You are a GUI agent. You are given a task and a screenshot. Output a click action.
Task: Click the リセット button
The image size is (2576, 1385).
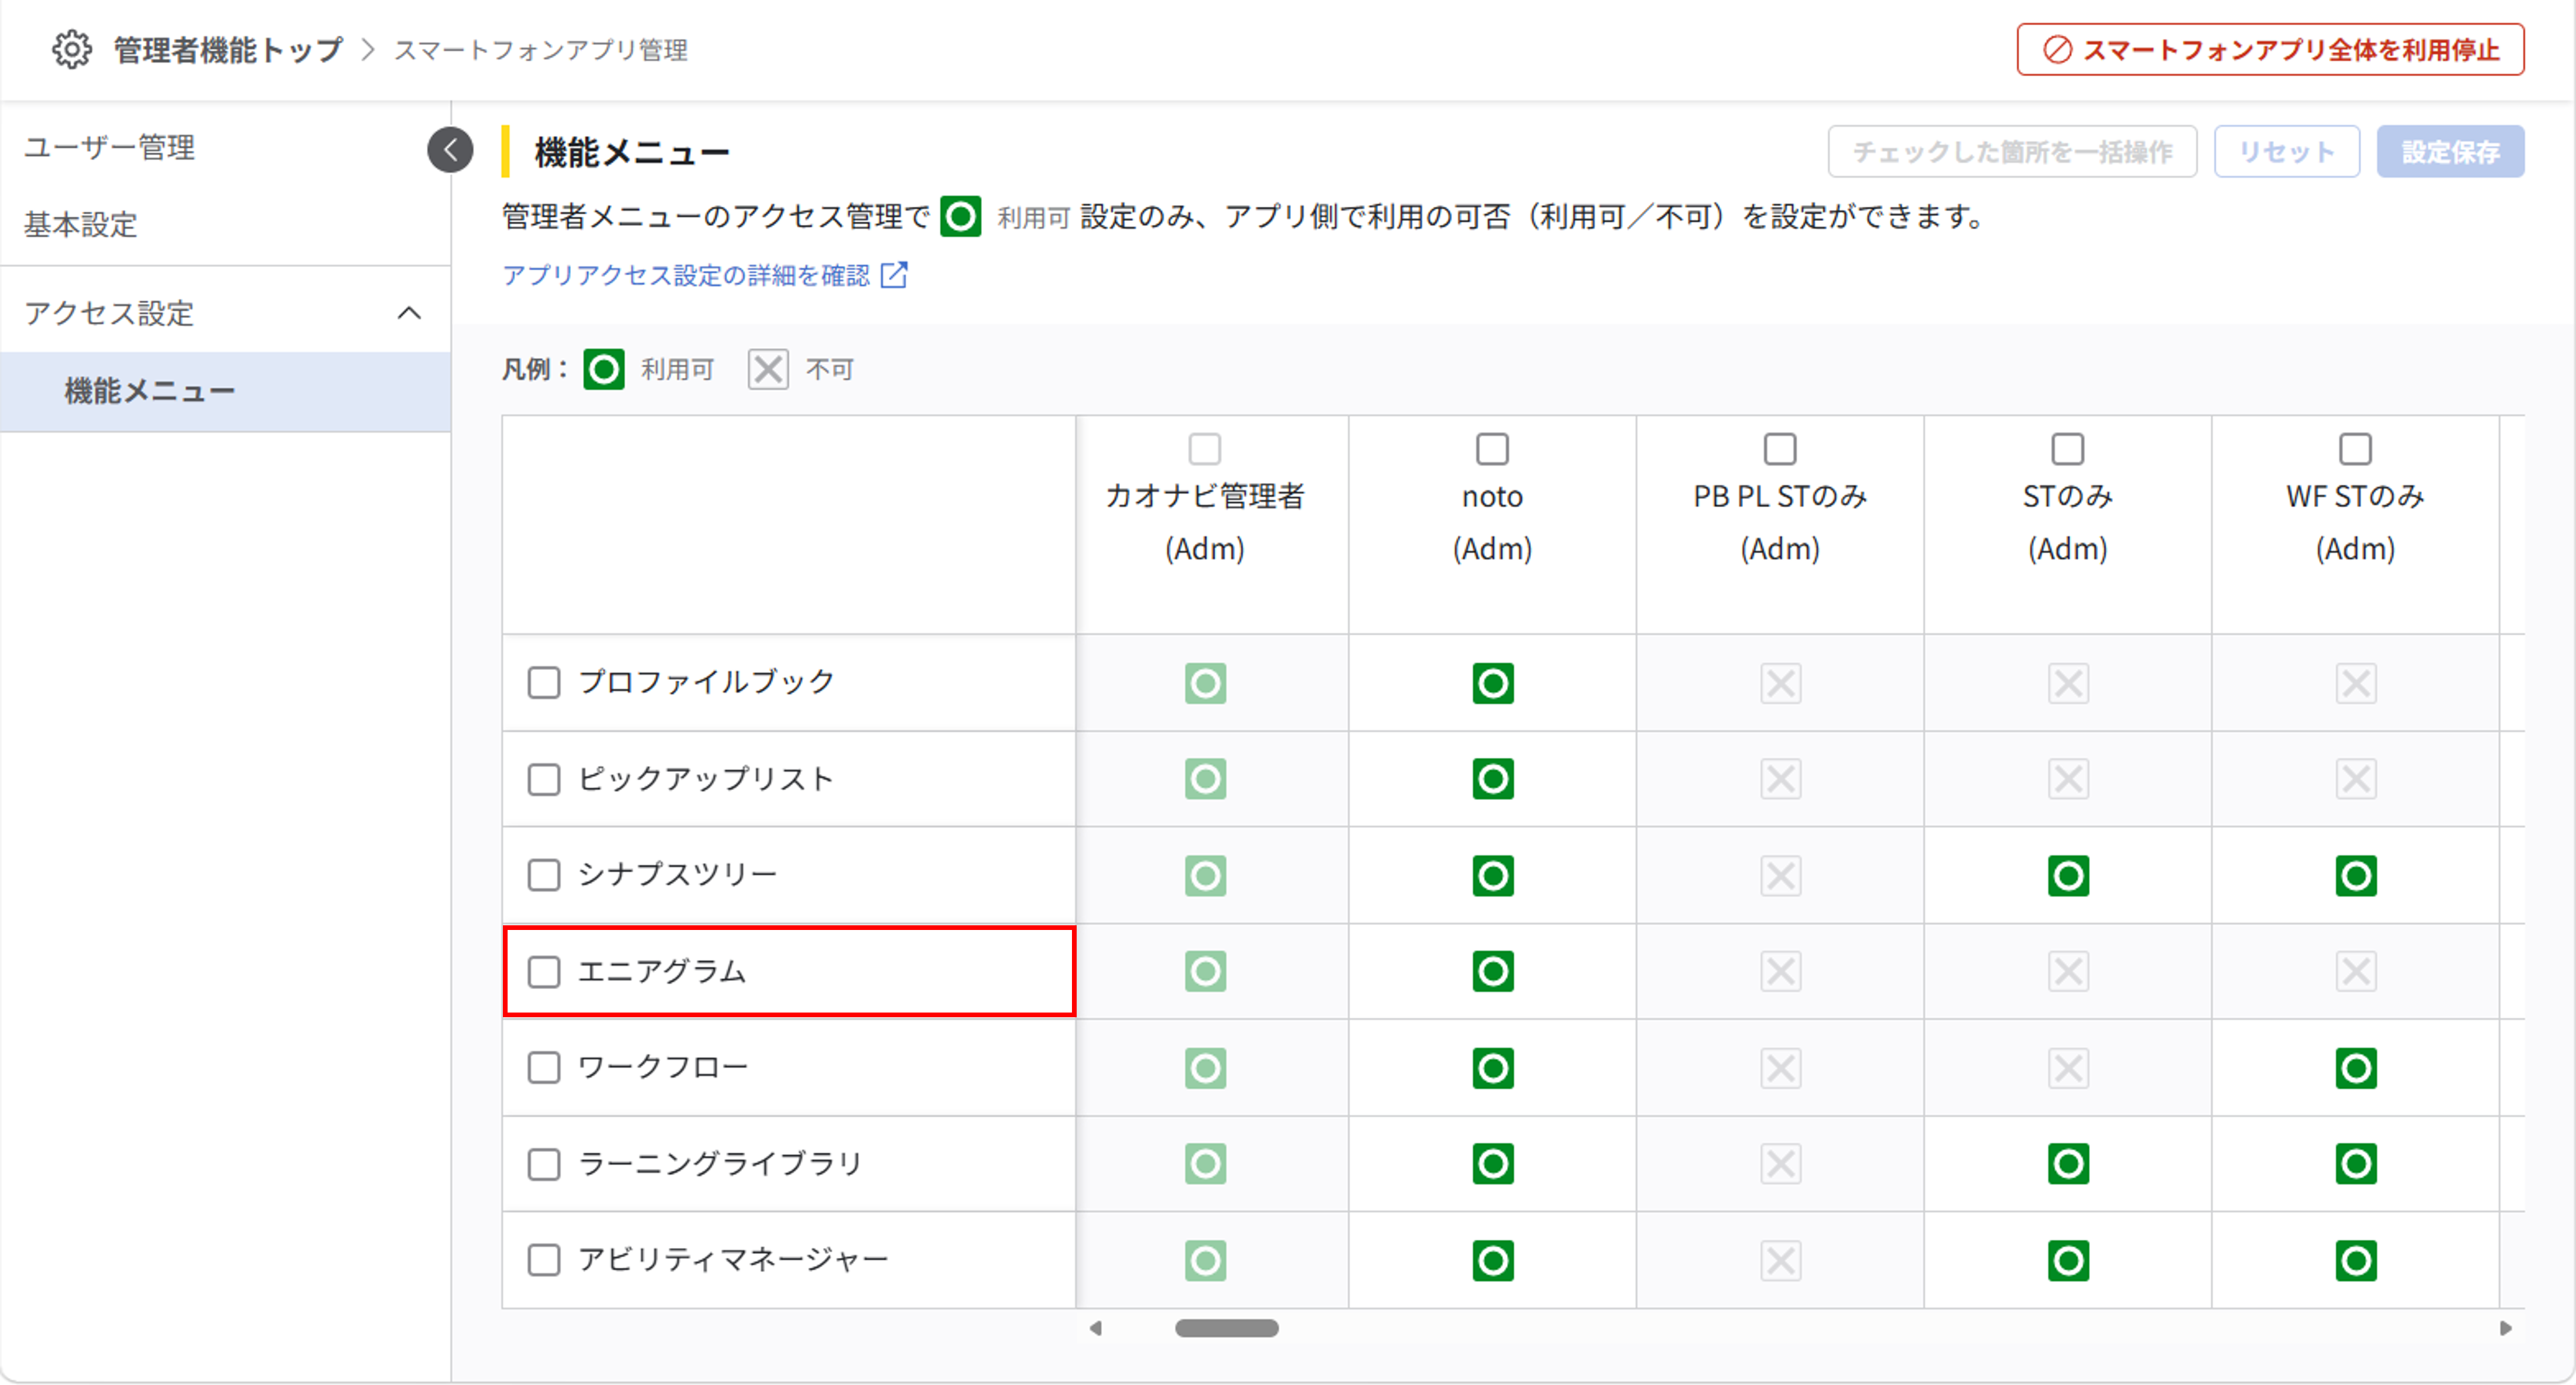(x=2286, y=152)
